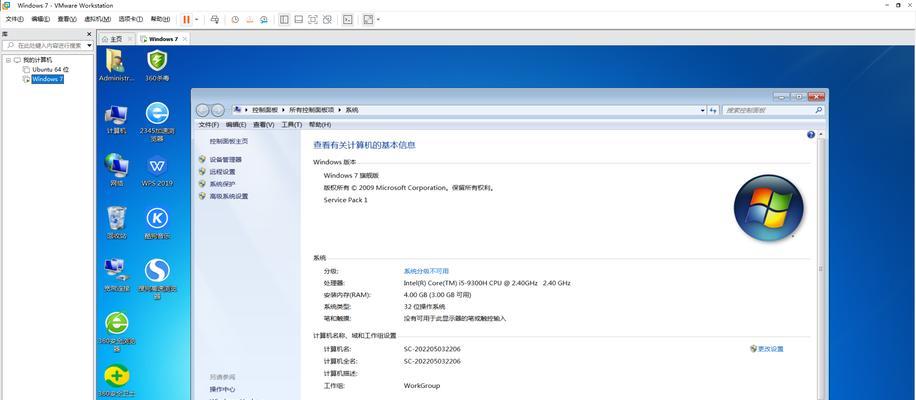Open 系统保护 link
Viewport: 916px width, 400px height.
point(223,184)
